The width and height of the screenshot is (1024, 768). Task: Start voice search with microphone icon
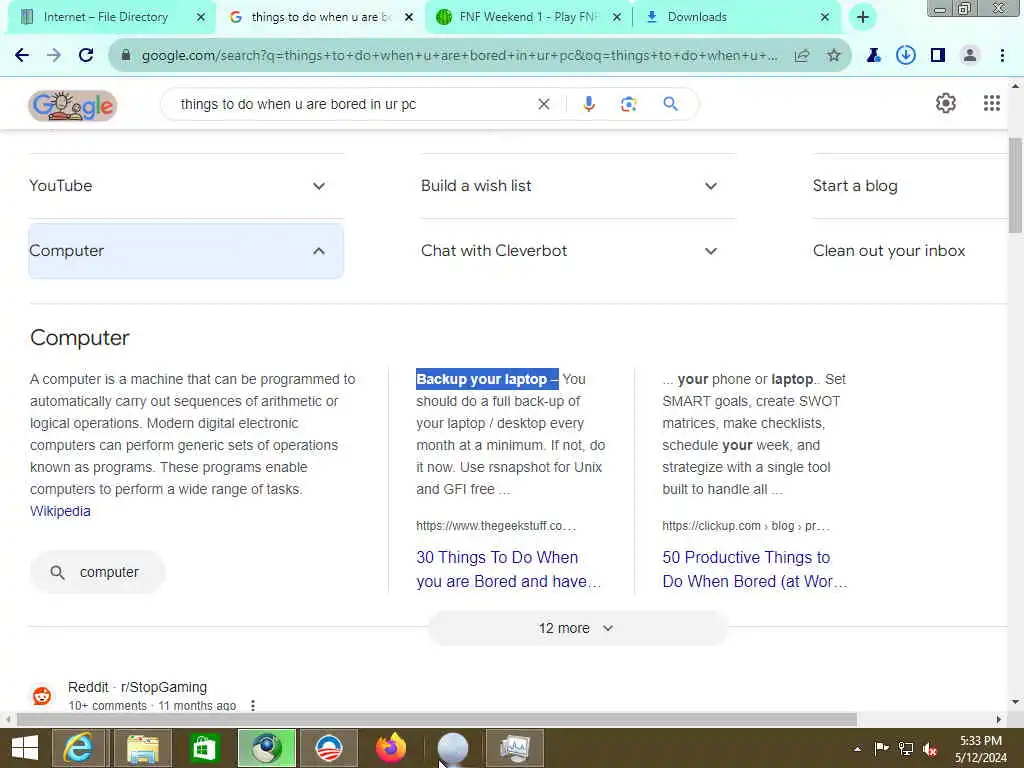[588, 104]
